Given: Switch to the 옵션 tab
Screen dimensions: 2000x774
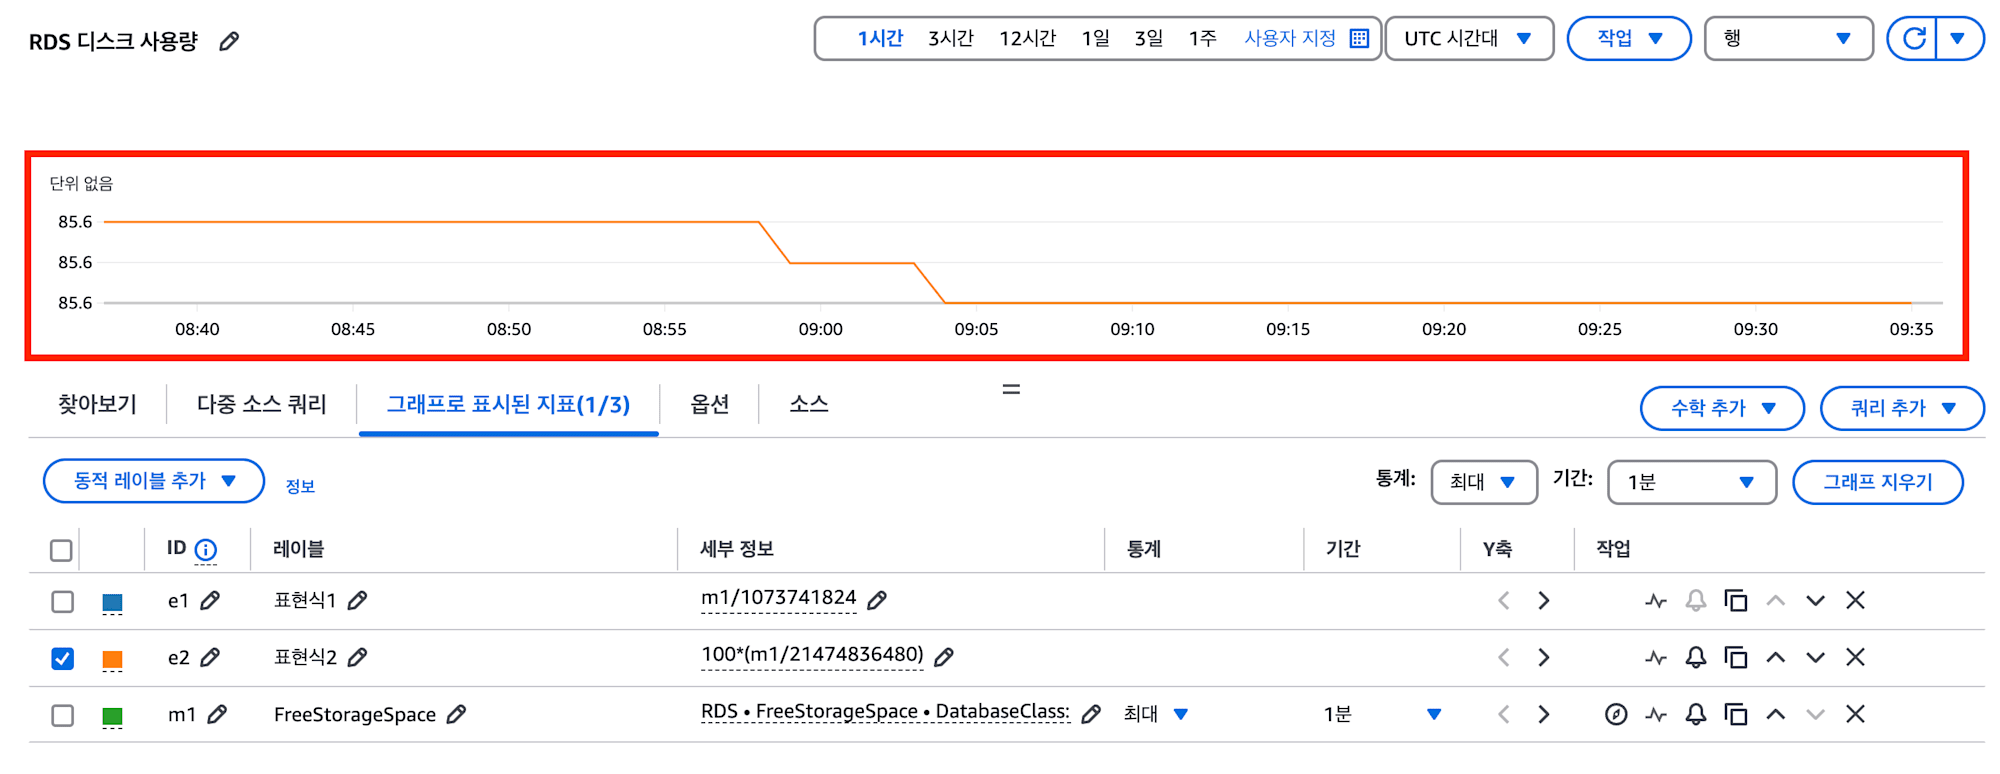Looking at the screenshot, I should point(709,404).
